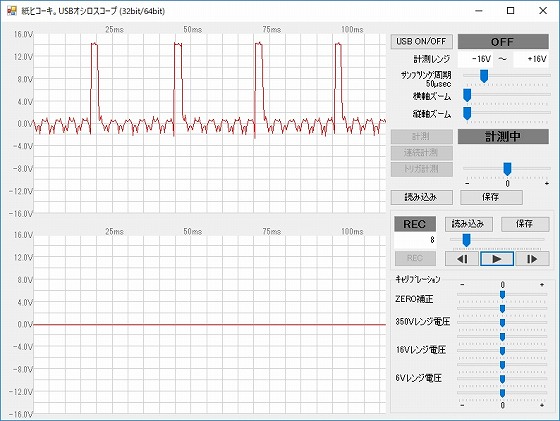Select the +16V range upper field

pyautogui.click(x=531, y=59)
